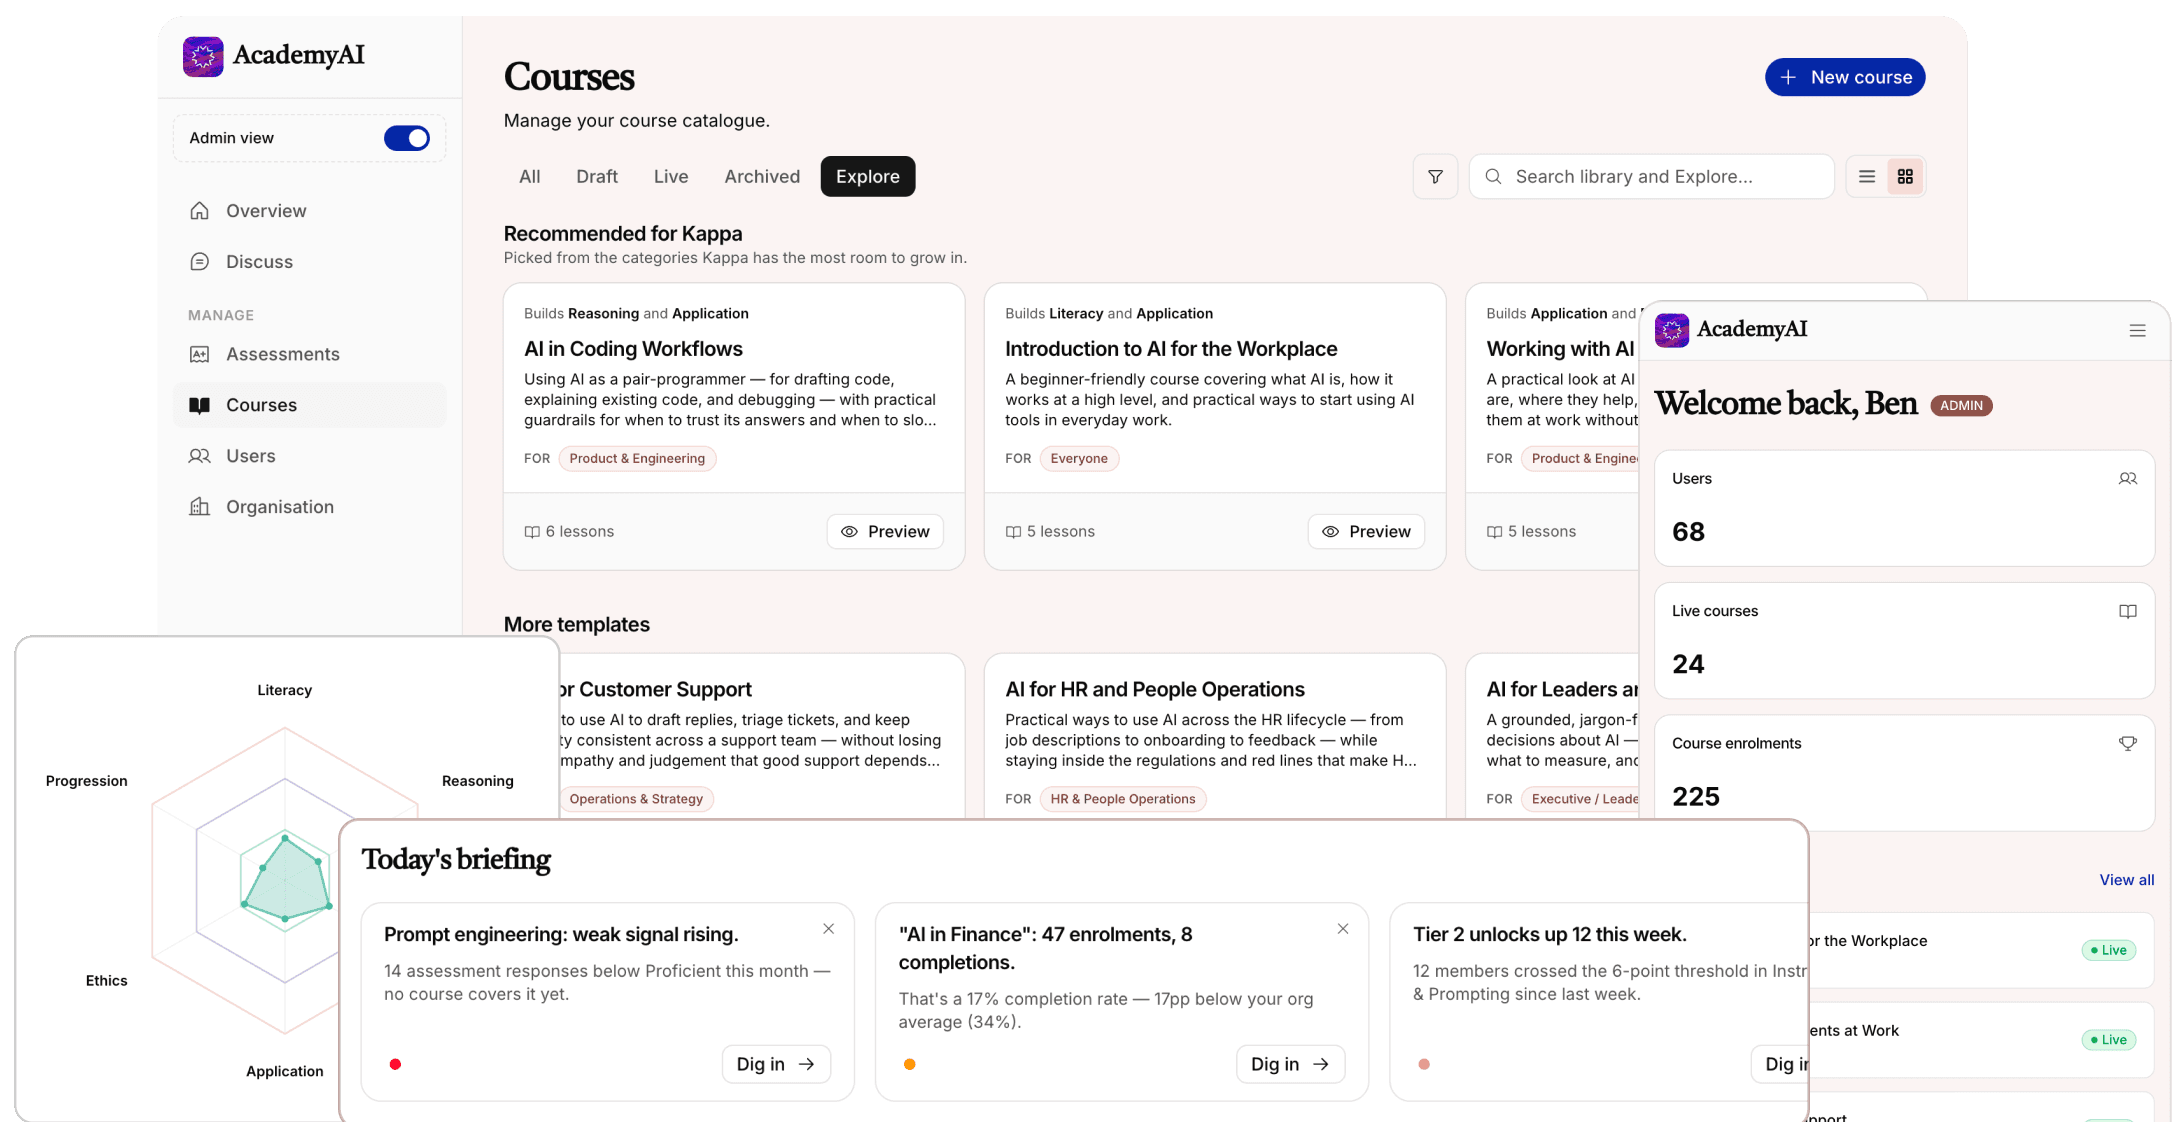Dismiss the Prompt engineering briefing card
The width and height of the screenshot is (2172, 1122).
click(x=829, y=929)
